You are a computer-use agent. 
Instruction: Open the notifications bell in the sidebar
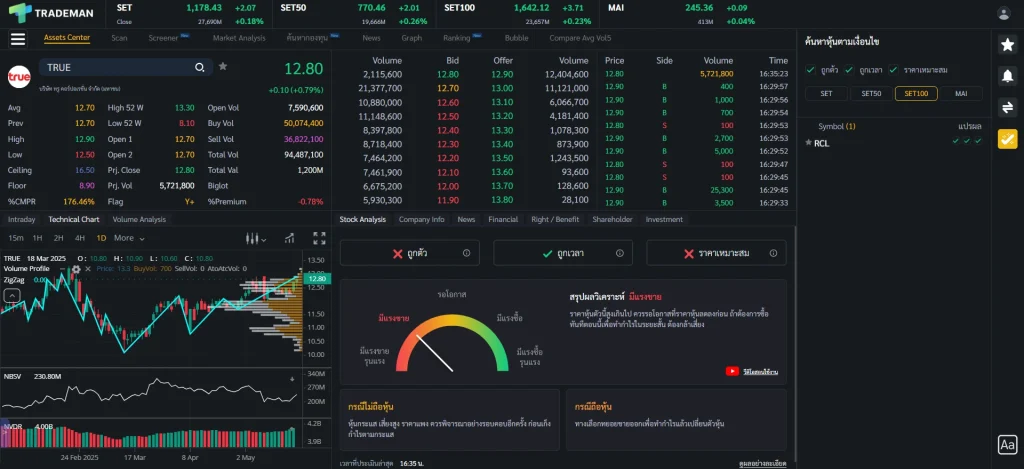click(1007, 75)
